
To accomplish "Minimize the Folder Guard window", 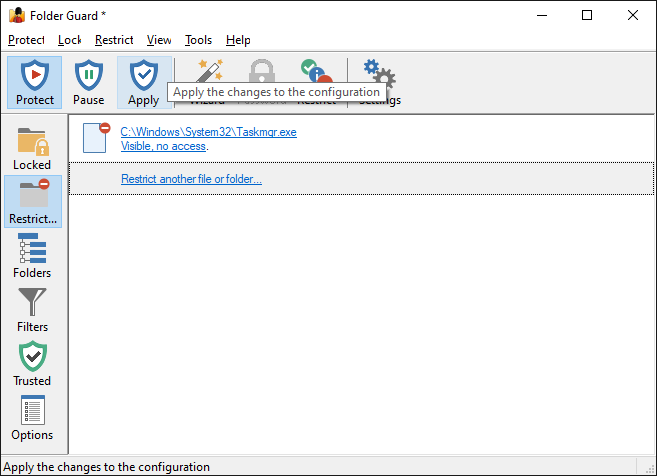I will point(542,16).
